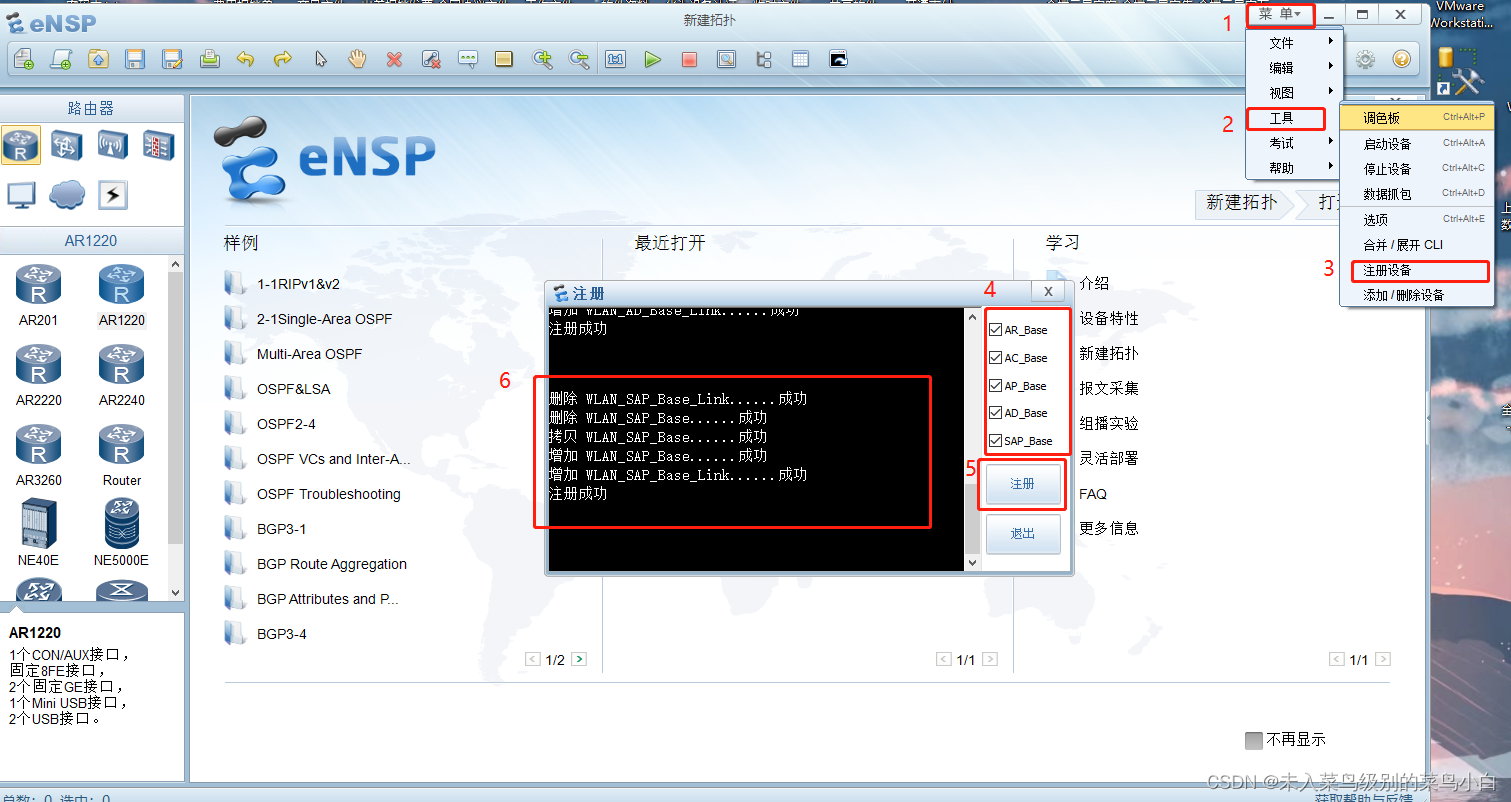1511x802 pixels.
Task: Choose 调色板 from the tools submenu
Action: coord(1416,118)
